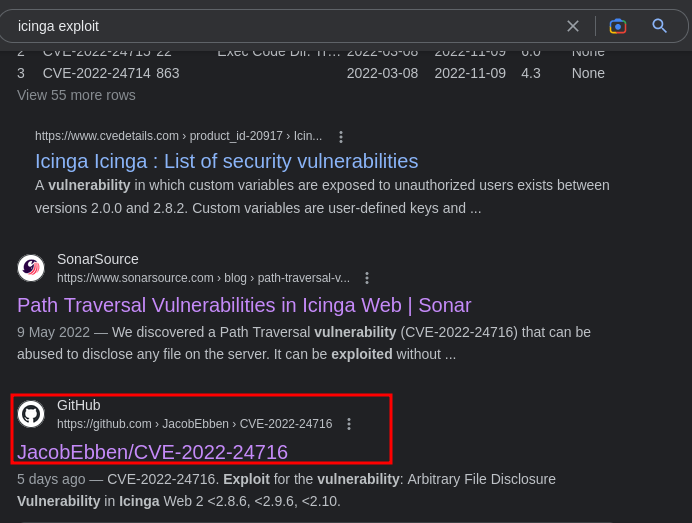This screenshot has width=692, height=523.
Task: Click the GitHub site logo
Action: (x=31, y=414)
